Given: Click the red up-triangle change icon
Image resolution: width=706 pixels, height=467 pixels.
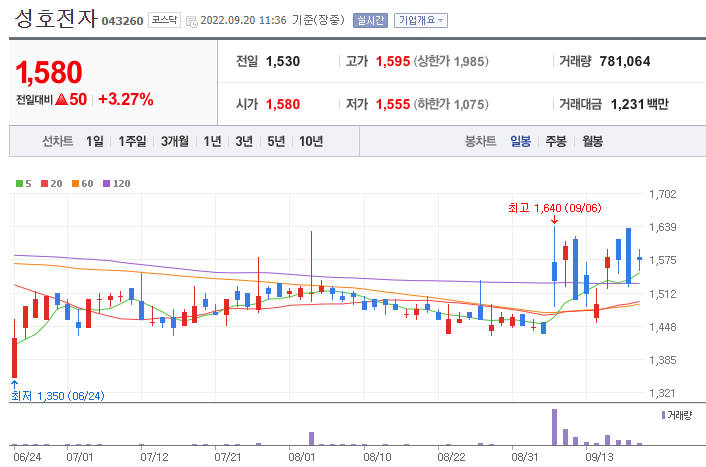Looking at the screenshot, I should coord(62,99).
